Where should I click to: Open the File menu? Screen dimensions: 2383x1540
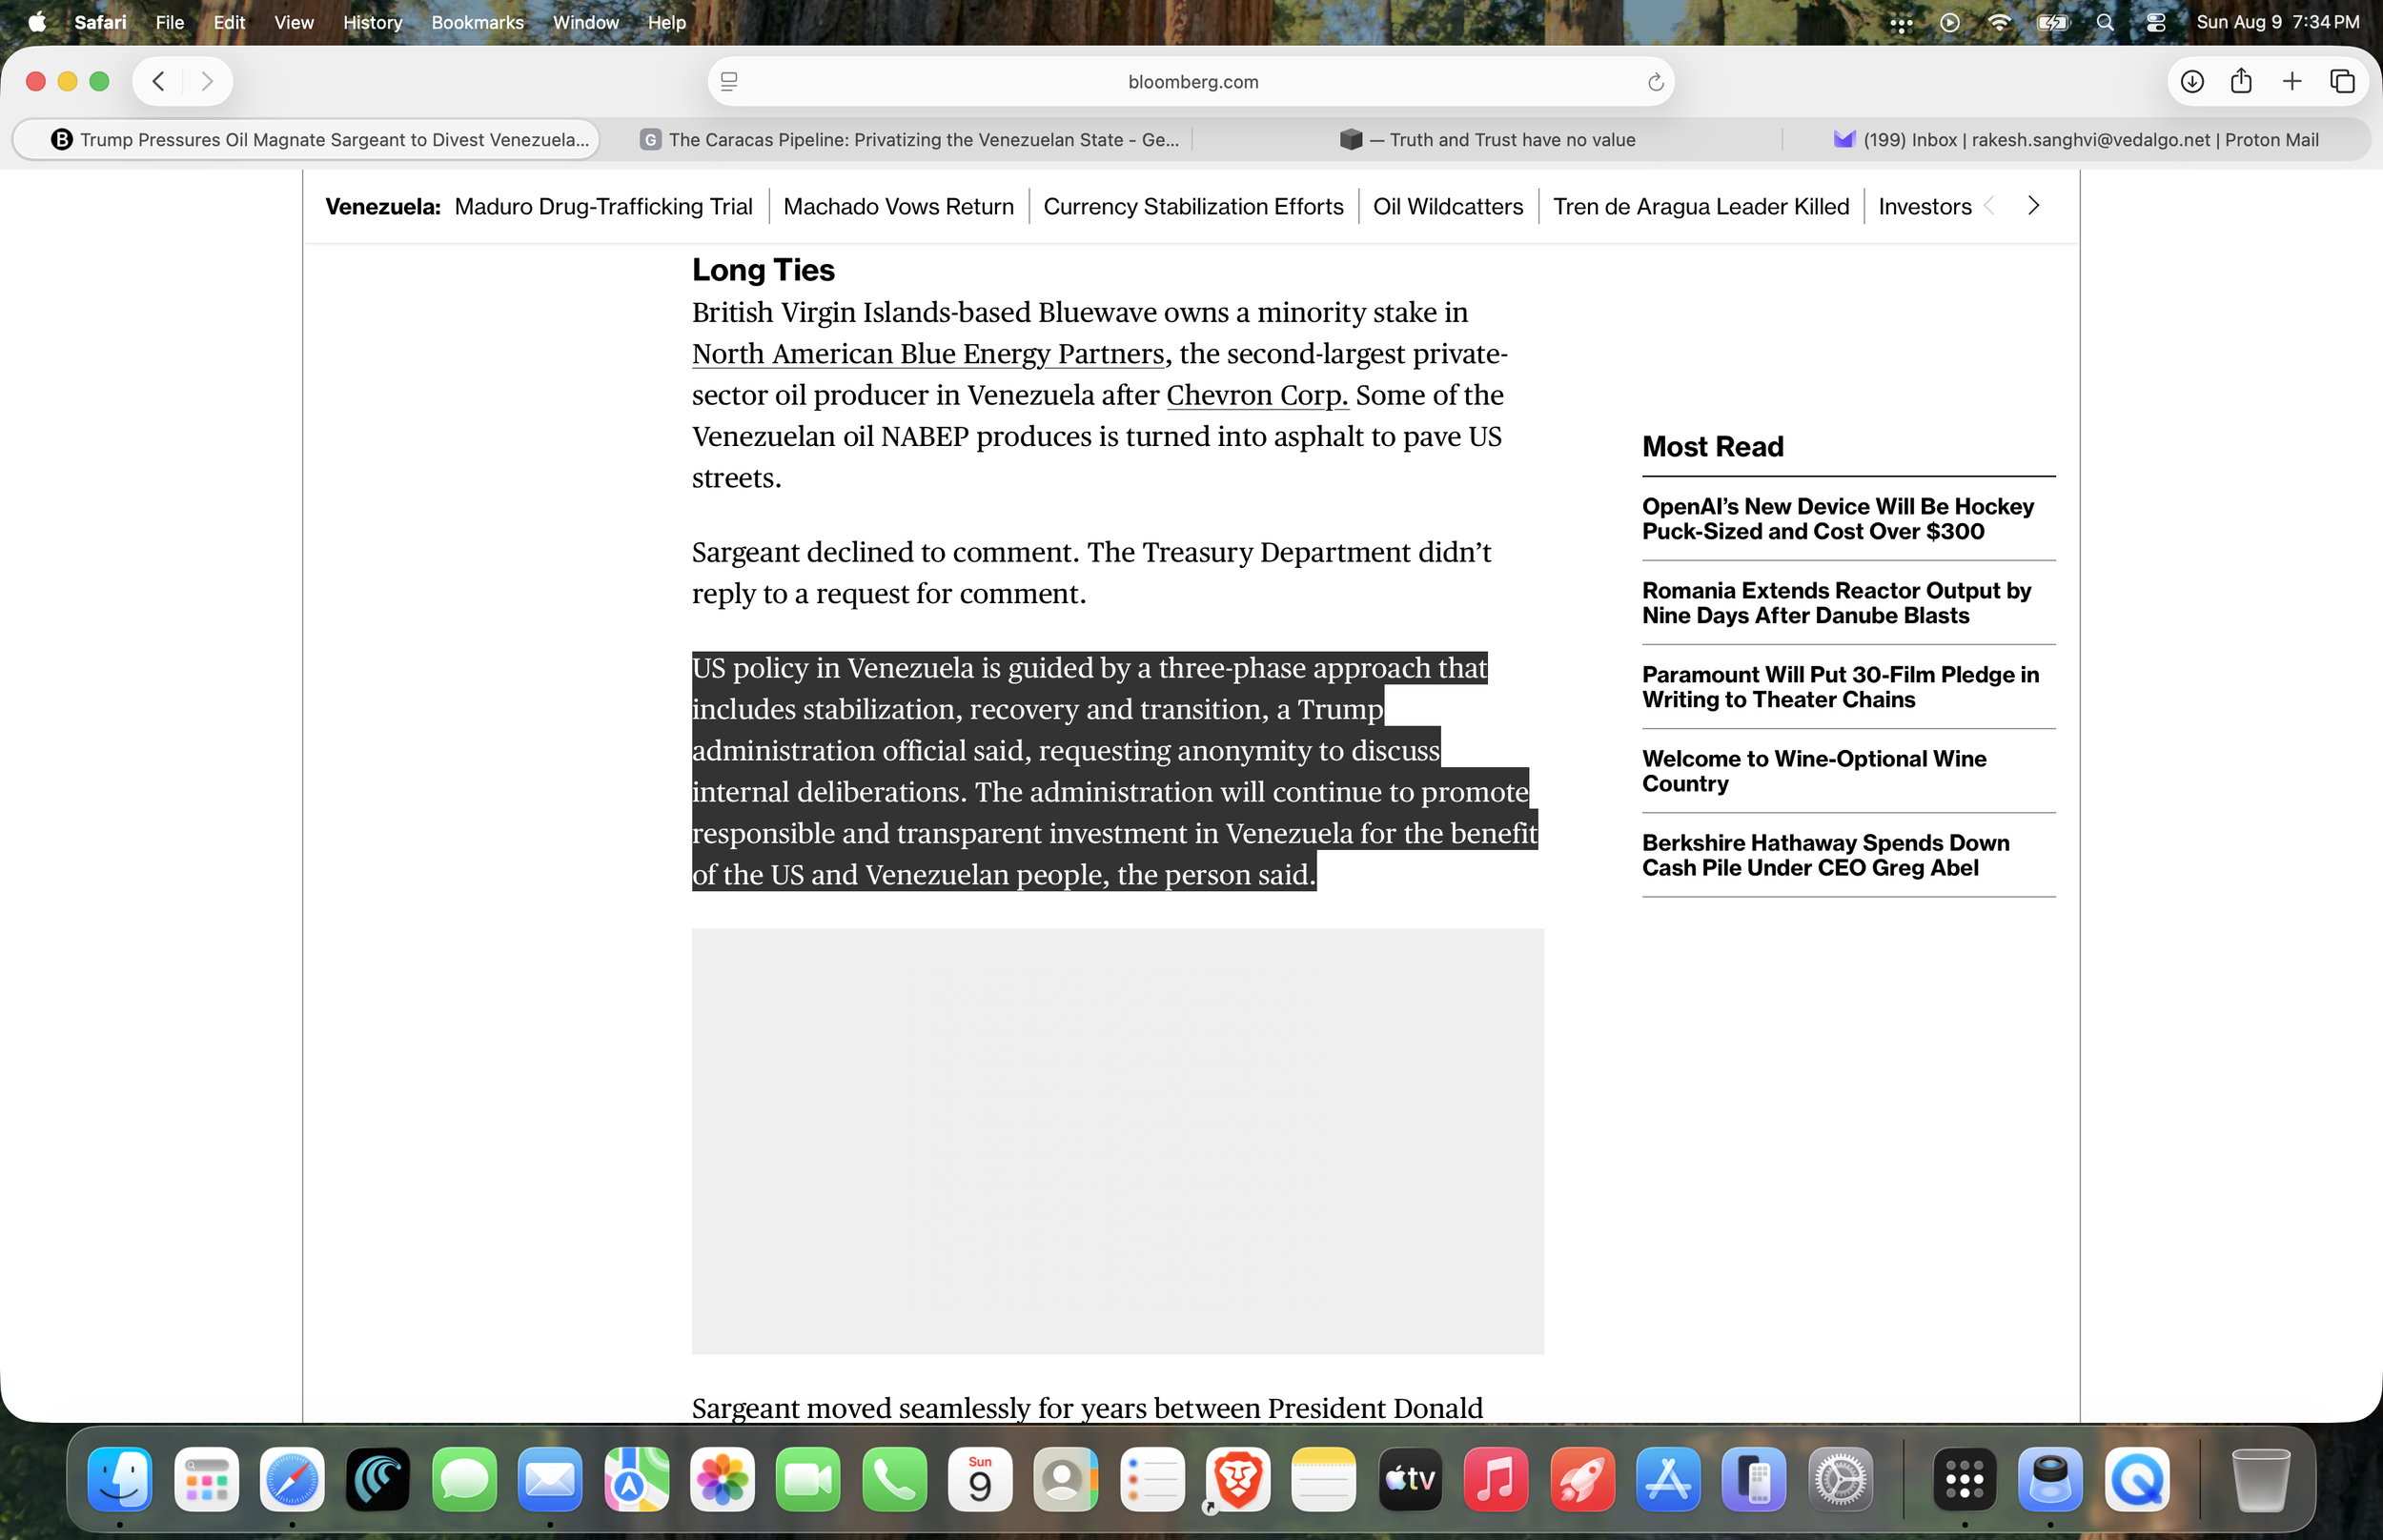point(170,22)
